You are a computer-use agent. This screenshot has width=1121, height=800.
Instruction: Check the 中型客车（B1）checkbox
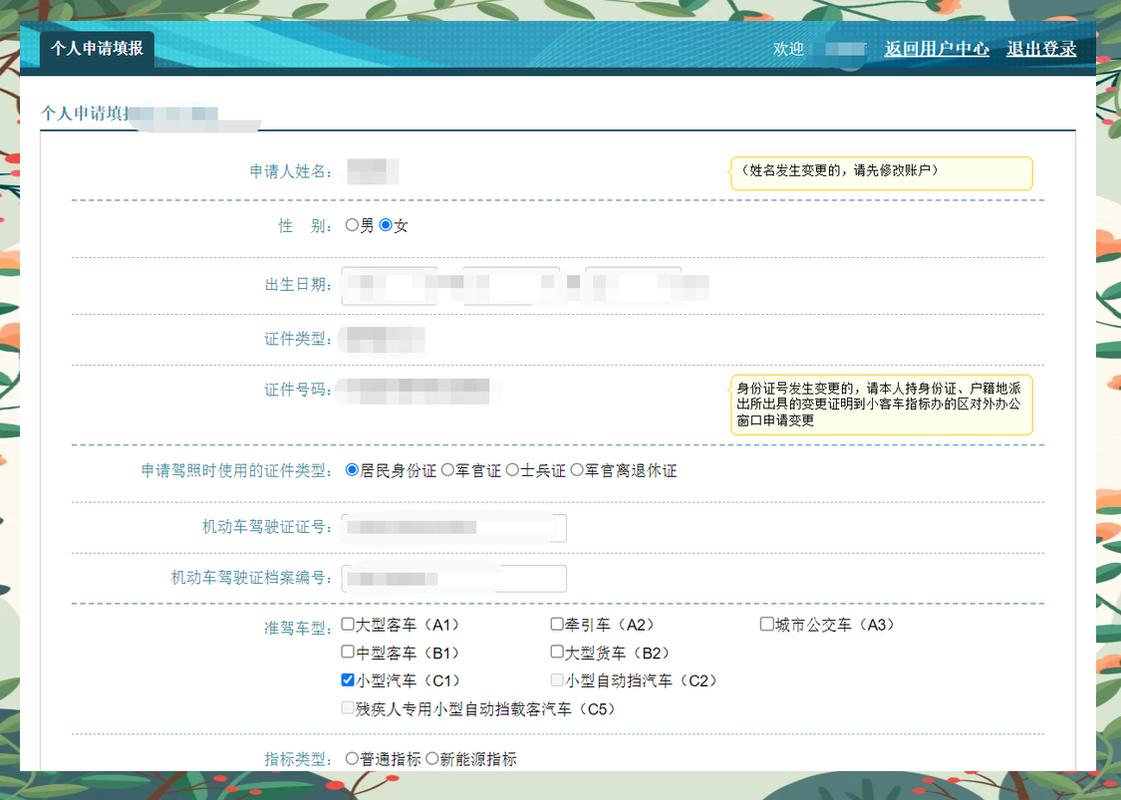point(346,651)
